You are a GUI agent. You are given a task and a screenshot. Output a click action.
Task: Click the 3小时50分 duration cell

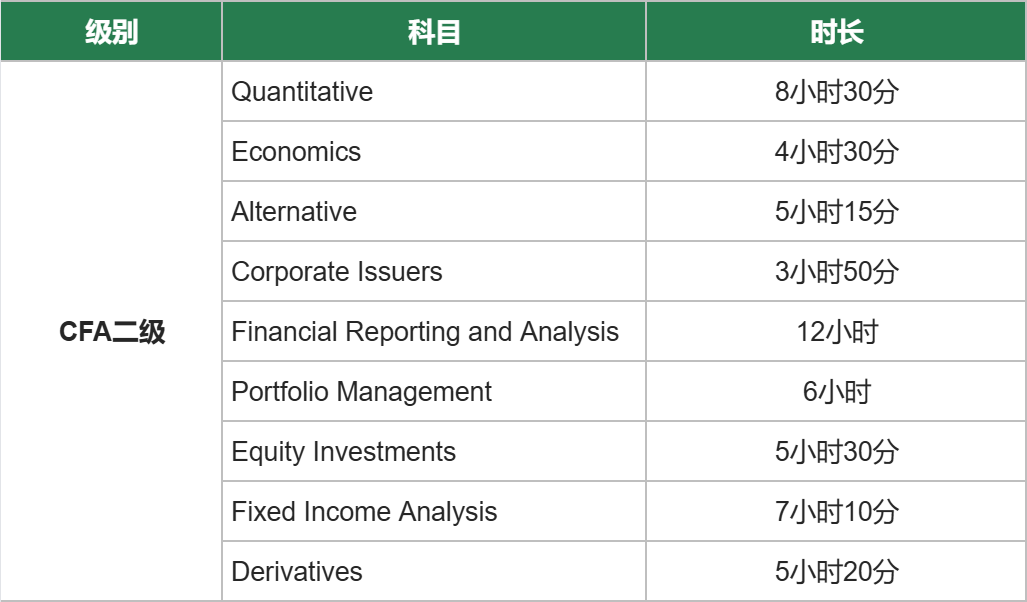click(836, 272)
